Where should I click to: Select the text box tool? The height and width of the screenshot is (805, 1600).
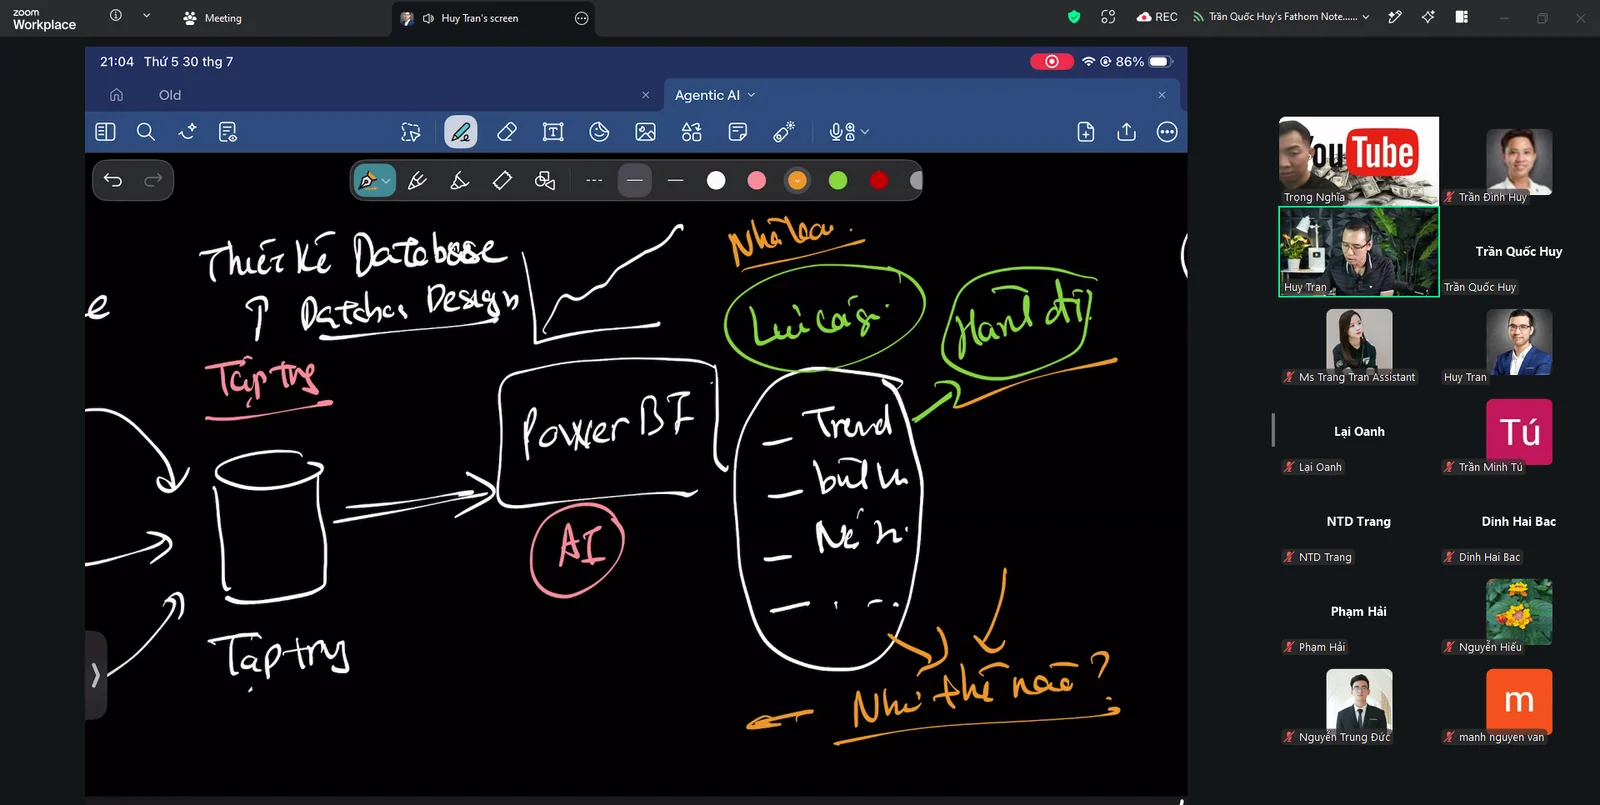[553, 132]
